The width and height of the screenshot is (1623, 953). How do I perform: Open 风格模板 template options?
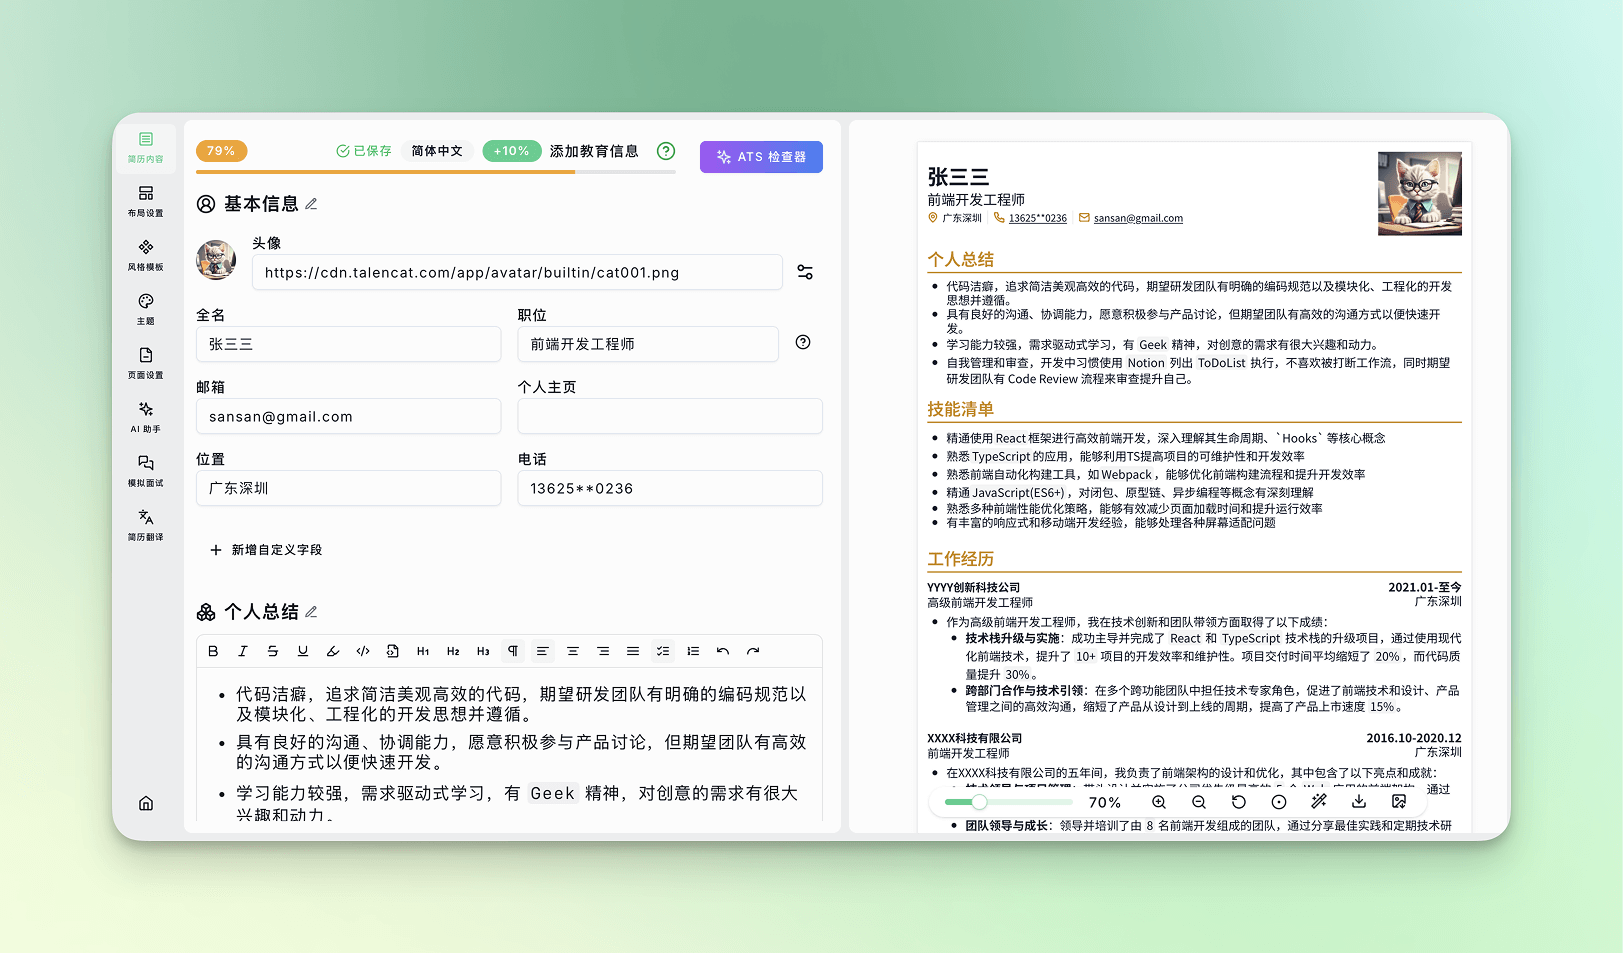[x=145, y=253]
